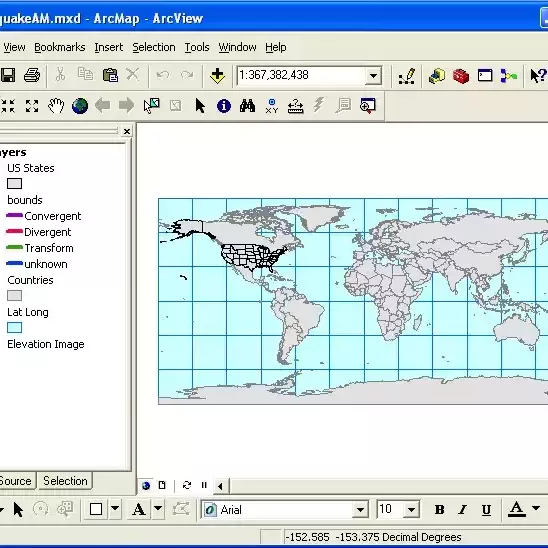Click the Cut scissors icon

click(x=60, y=75)
